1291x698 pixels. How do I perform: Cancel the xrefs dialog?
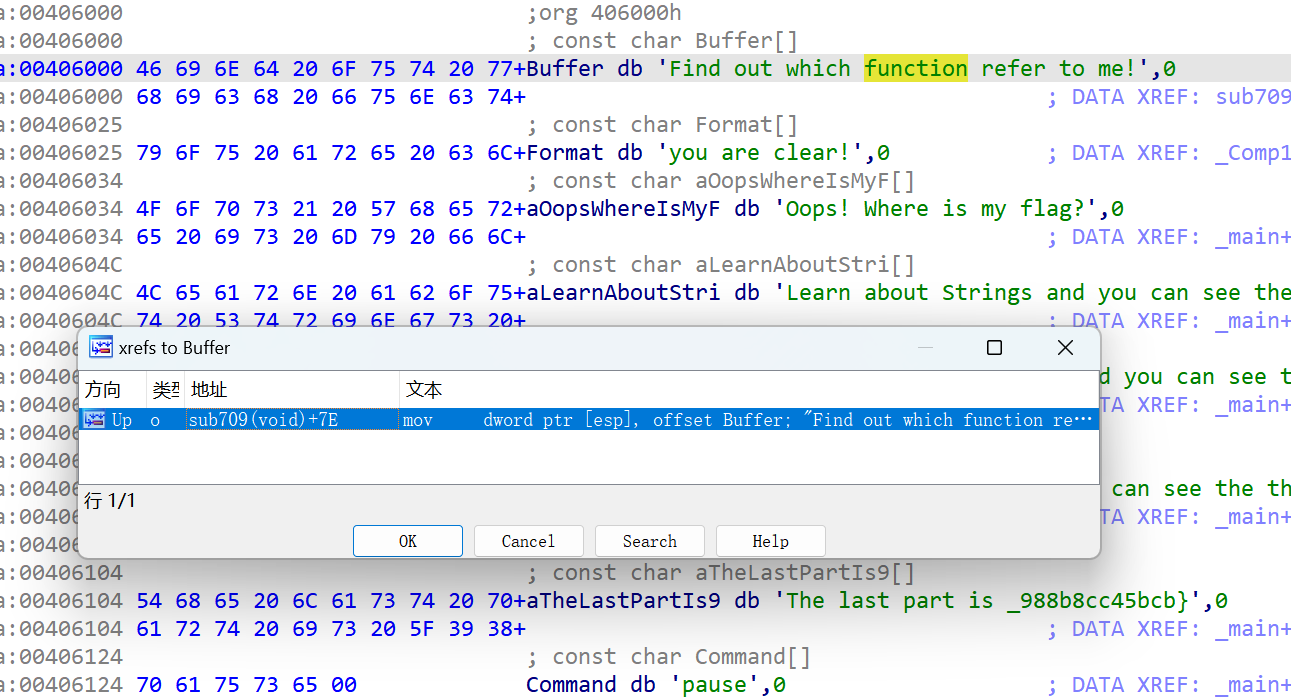click(528, 541)
